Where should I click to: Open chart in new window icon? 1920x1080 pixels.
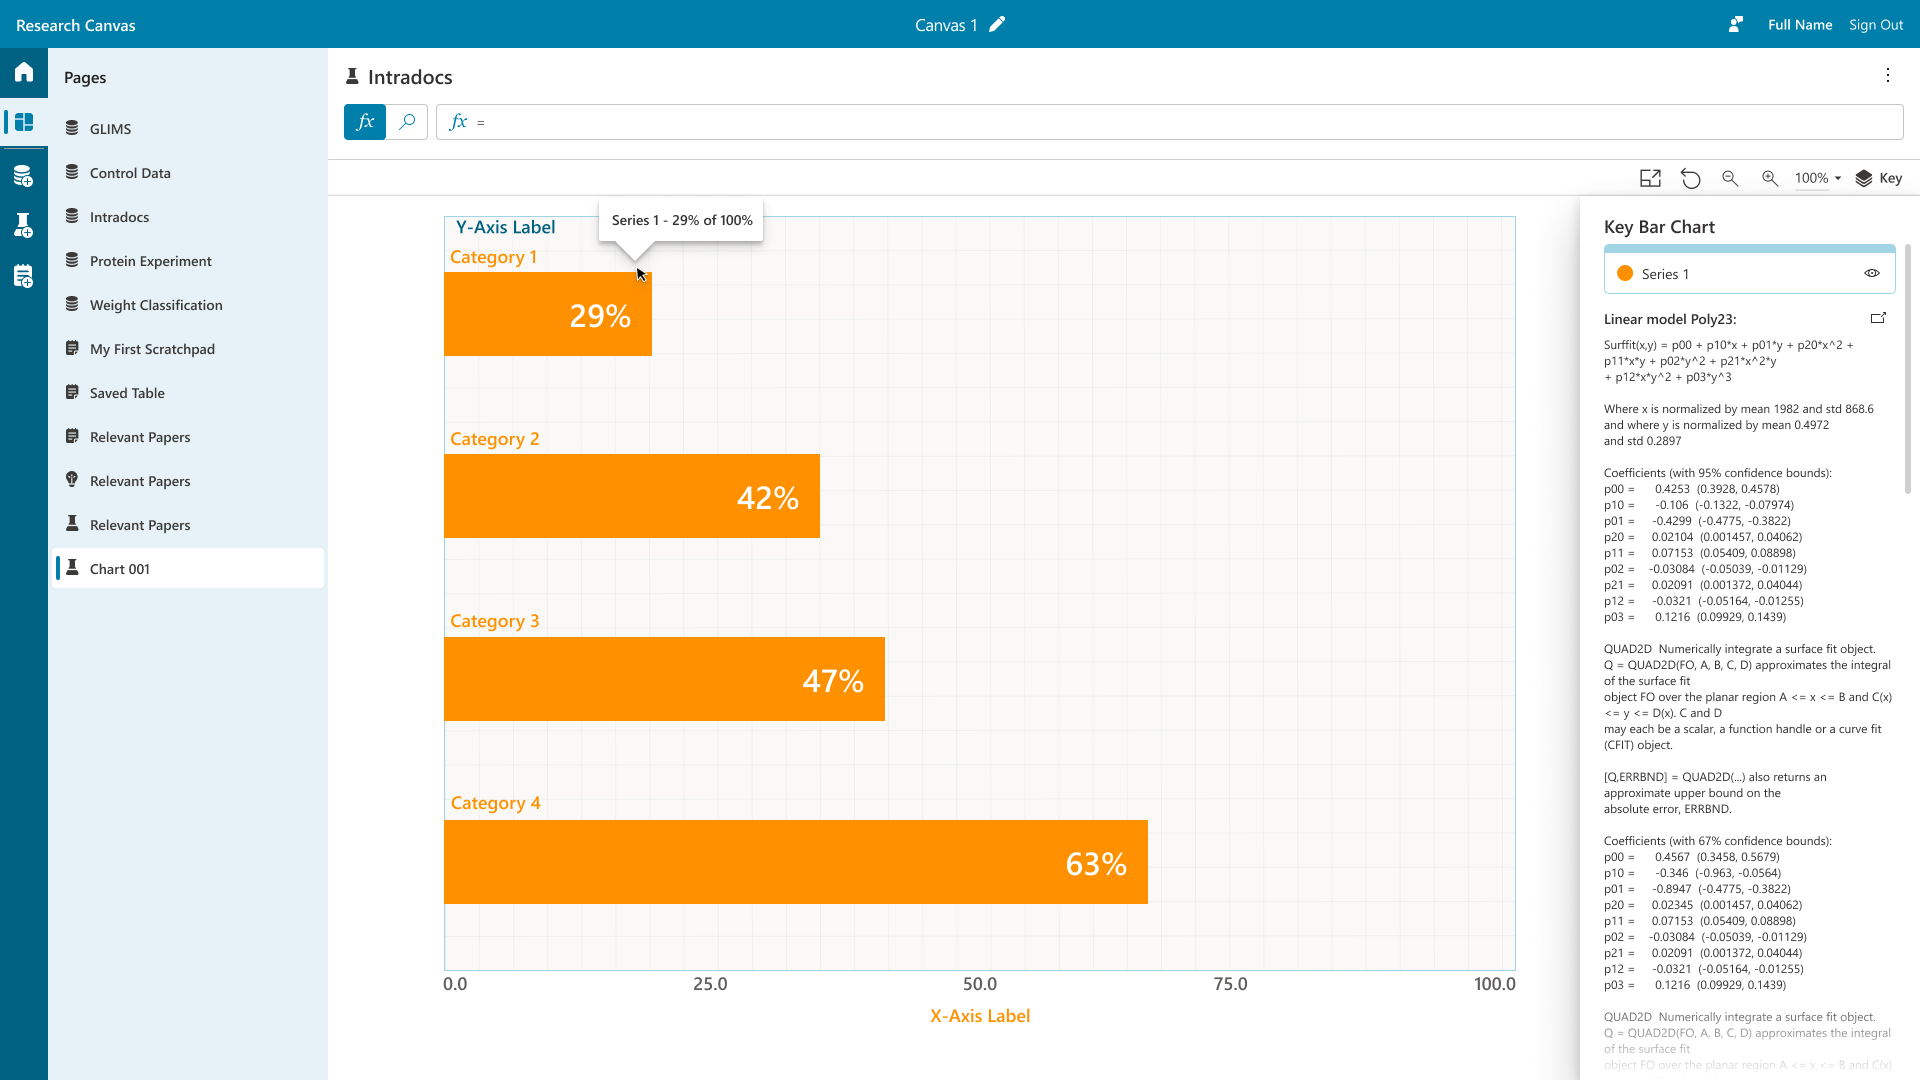click(x=1650, y=179)
